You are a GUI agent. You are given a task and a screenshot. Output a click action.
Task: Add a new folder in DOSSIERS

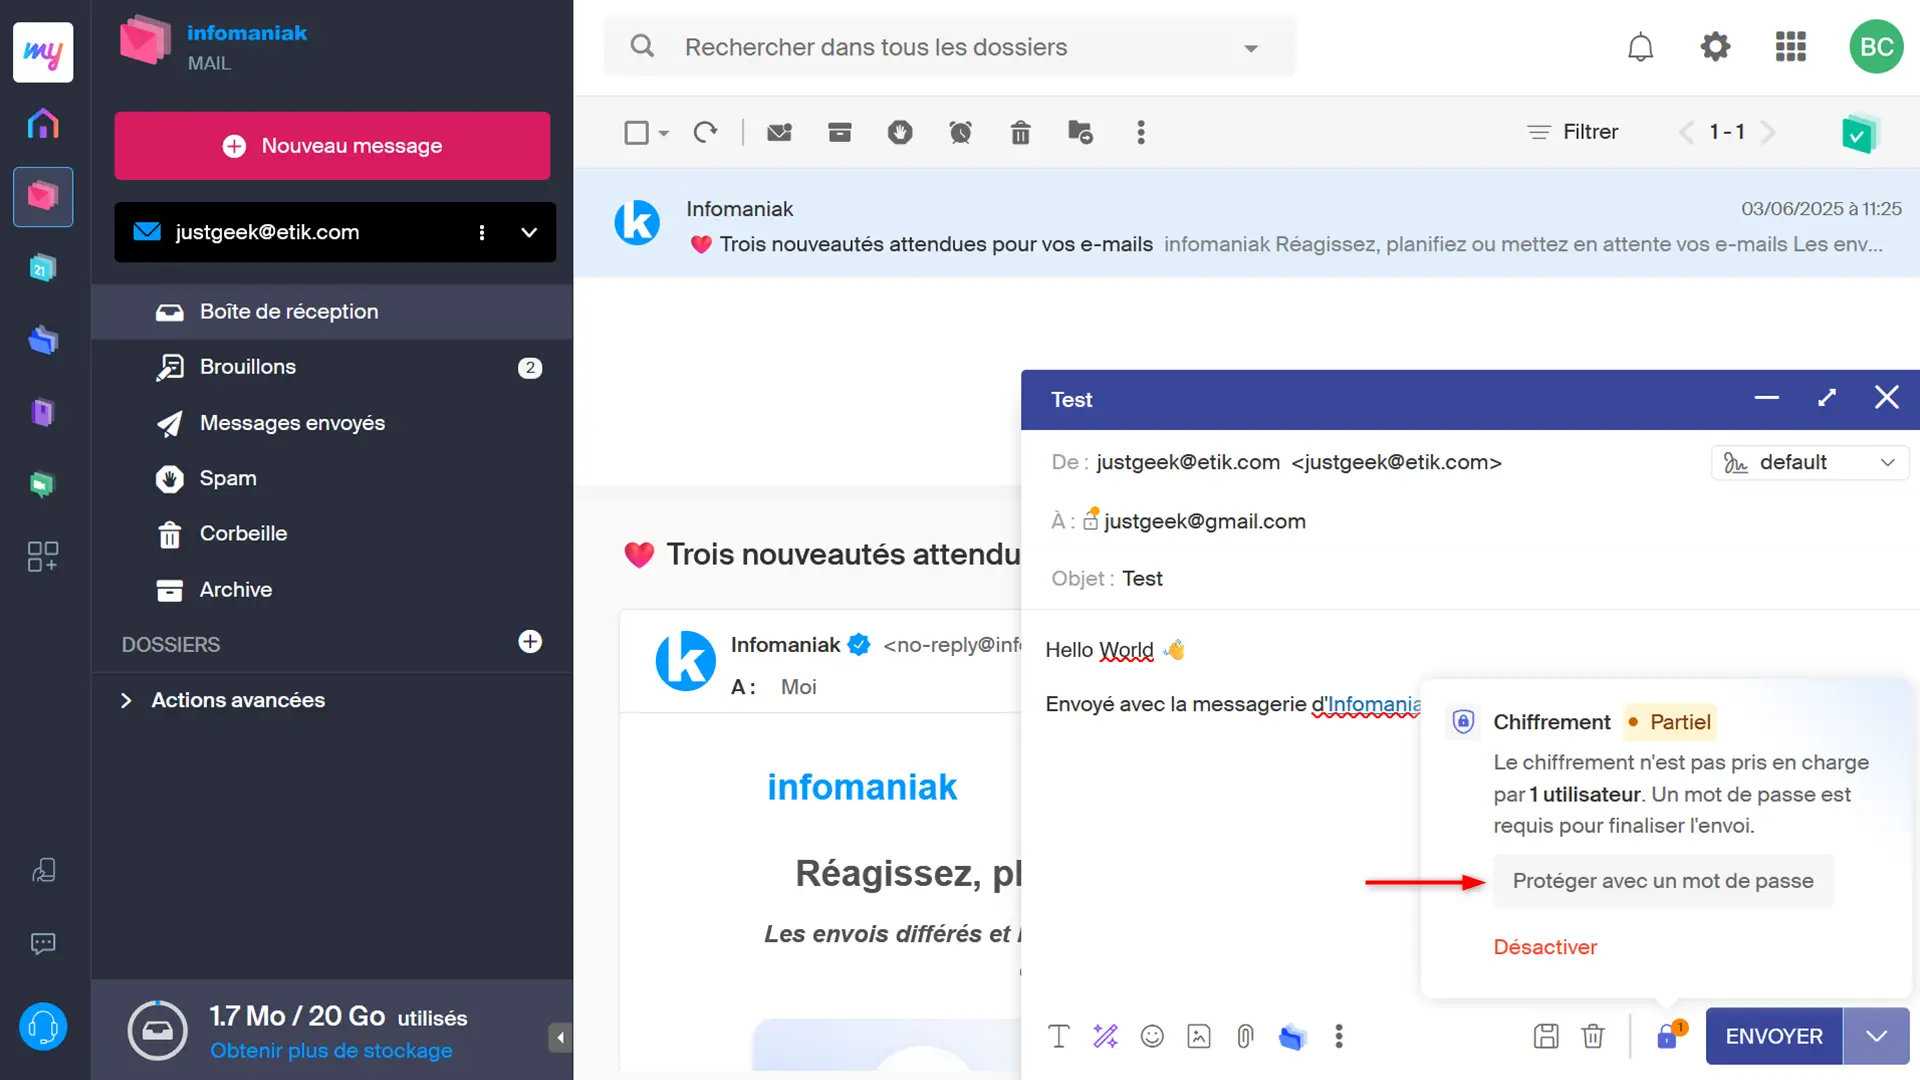point(530,642)
